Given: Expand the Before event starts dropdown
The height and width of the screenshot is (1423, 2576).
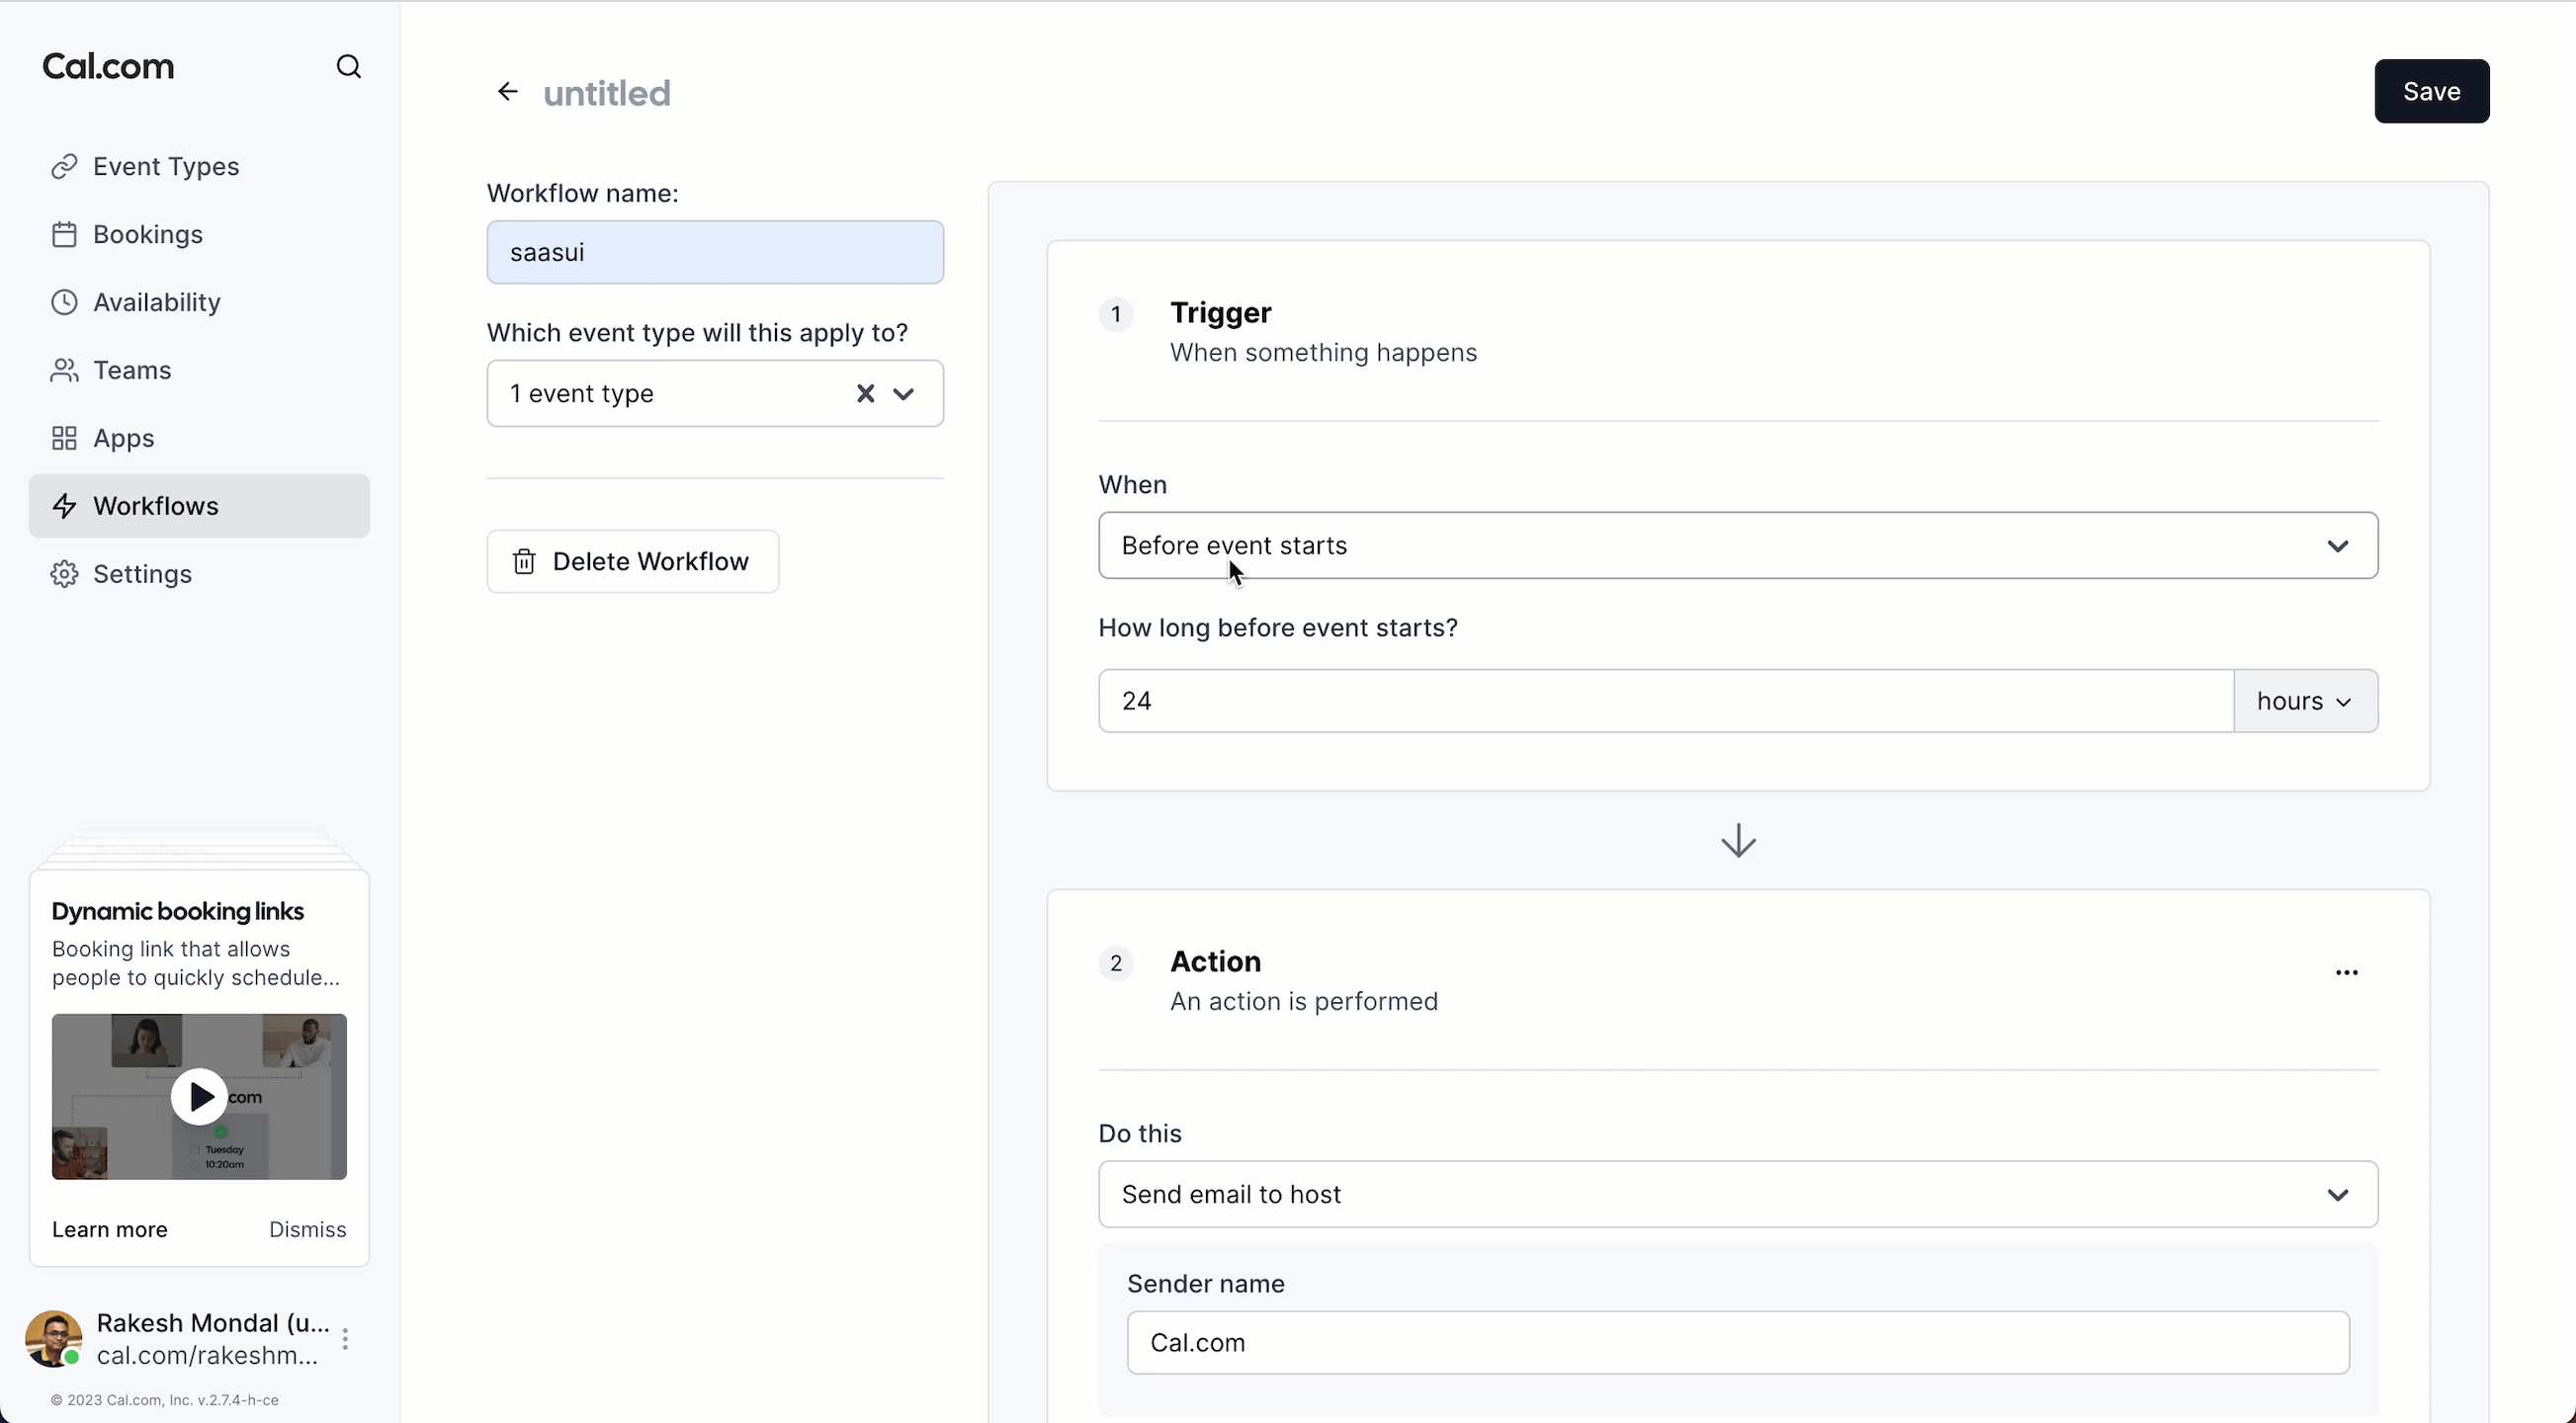Looking at the screenshot, I should (2338, 545).
